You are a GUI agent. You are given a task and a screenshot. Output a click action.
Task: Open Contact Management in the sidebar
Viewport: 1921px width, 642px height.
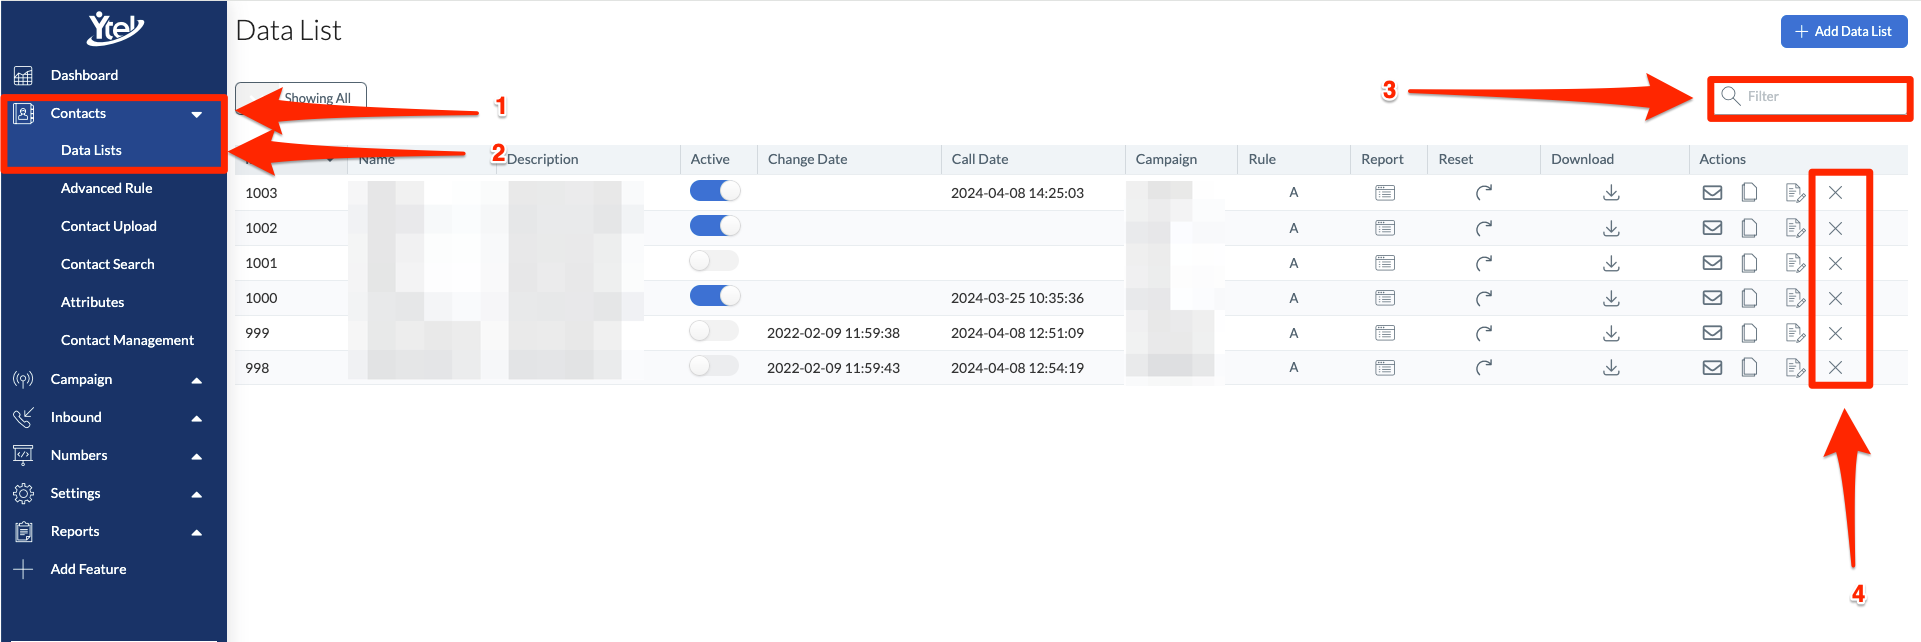tap(127, 340)
